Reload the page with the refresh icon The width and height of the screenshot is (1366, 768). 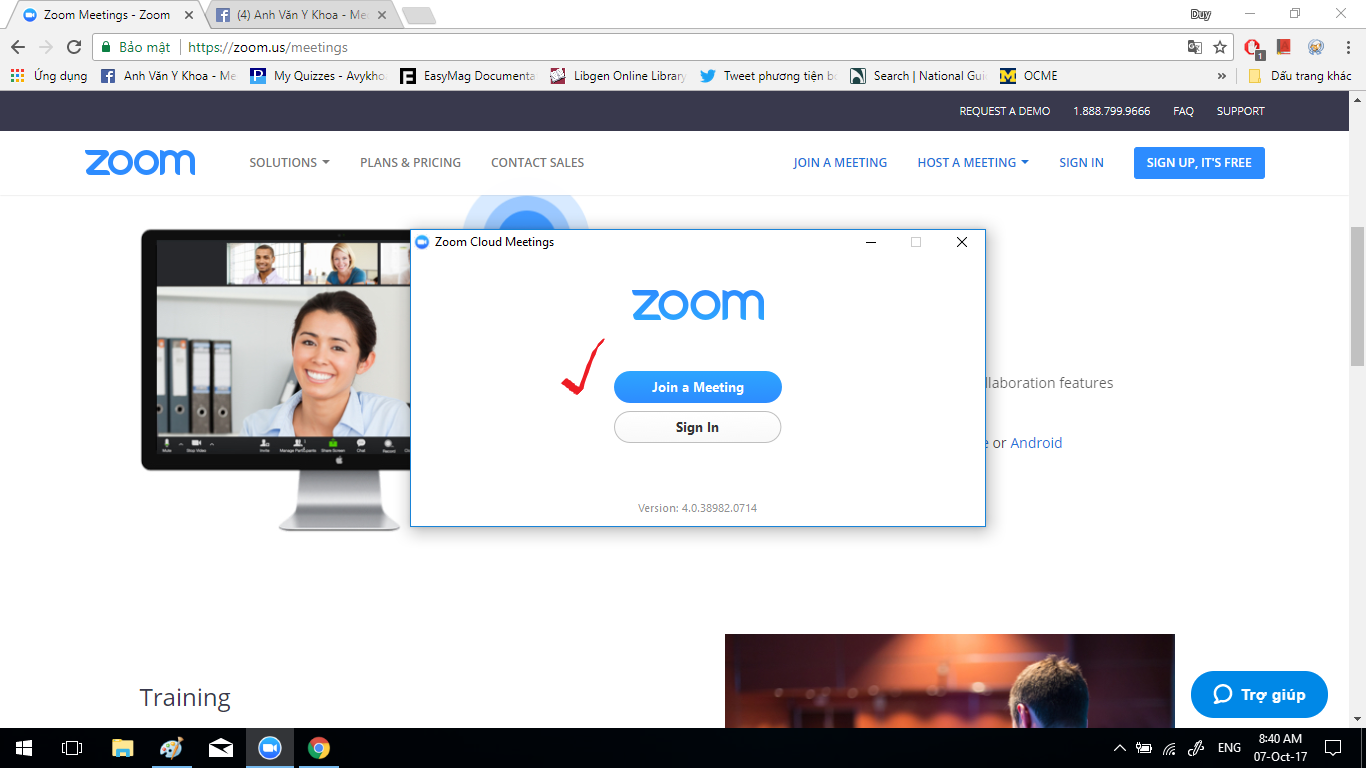click(73, 47)
